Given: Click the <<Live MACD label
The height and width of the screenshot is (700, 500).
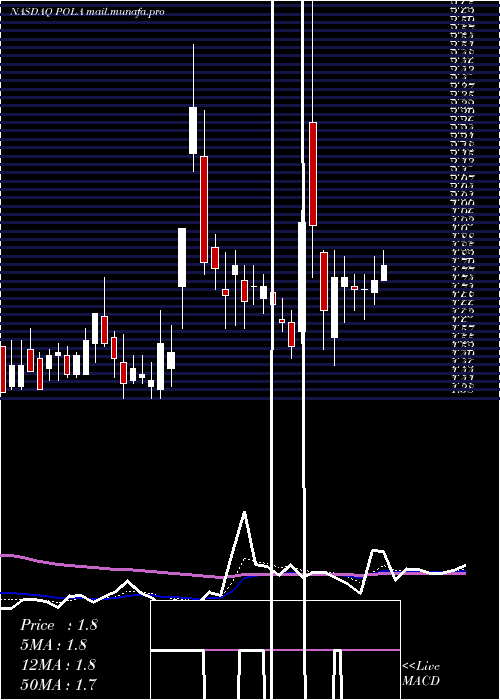Looking at the screenshot, I should pos(421,674).
